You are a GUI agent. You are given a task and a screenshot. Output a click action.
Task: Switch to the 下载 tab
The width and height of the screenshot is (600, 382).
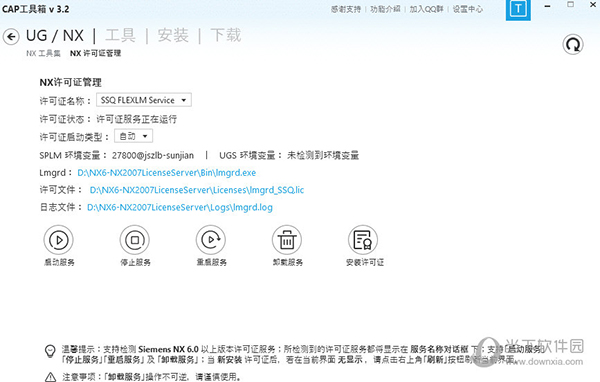point(226,35)
